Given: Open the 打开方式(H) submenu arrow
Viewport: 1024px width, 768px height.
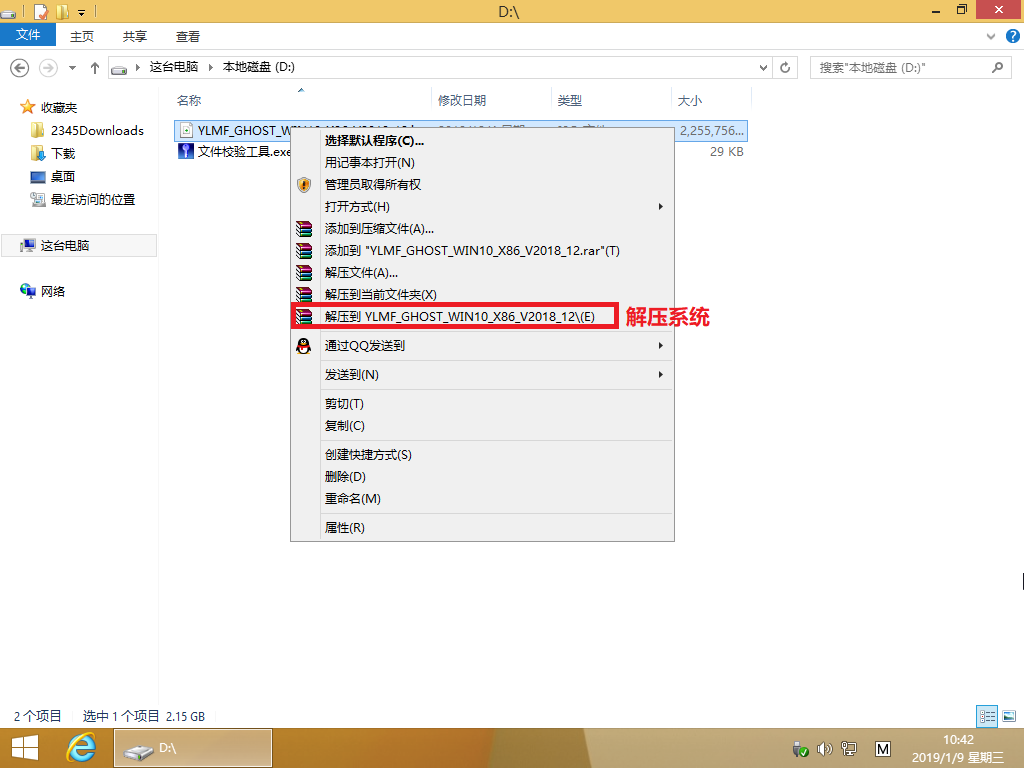Looking at the screenshot, I should 660,206.
